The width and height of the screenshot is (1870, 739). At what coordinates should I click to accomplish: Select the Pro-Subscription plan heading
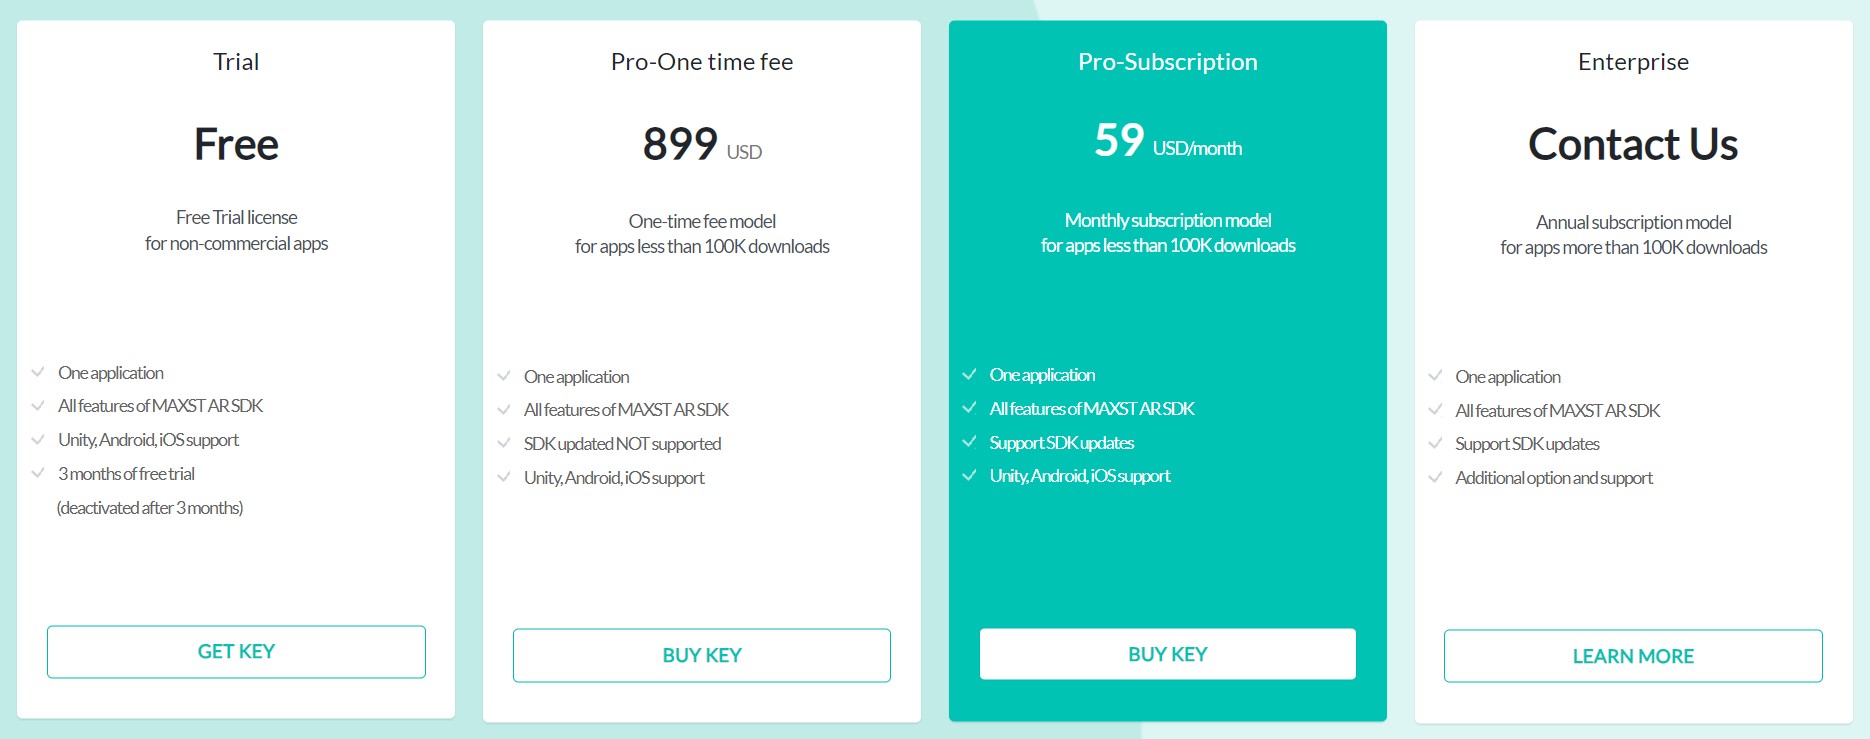(1168, 62)
